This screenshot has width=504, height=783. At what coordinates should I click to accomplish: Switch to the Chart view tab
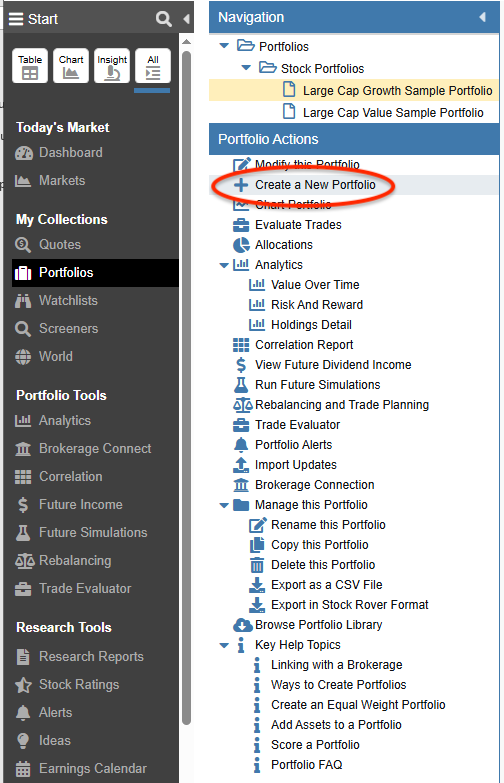(x=71, y=66)
